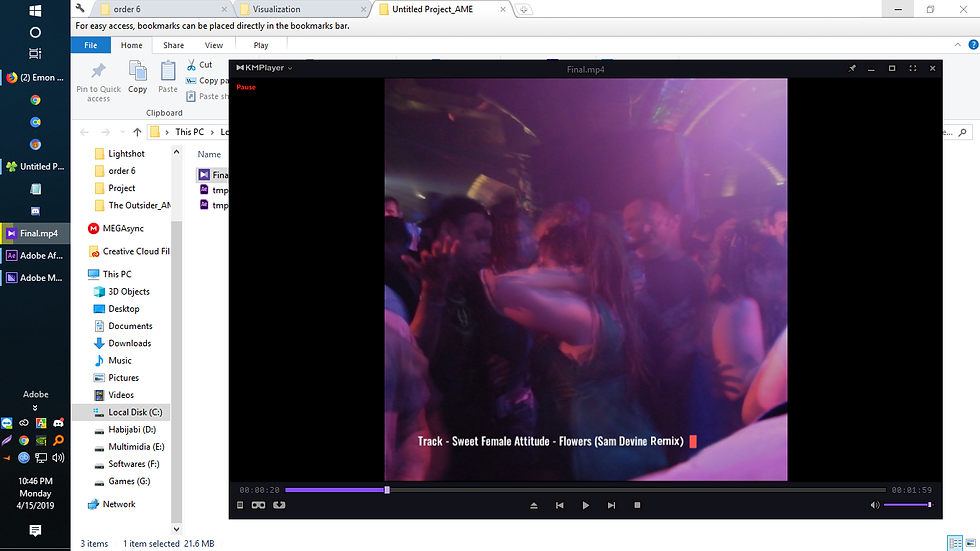
Task: Switch to details view icon in status bar
Action: pos(955,543)
